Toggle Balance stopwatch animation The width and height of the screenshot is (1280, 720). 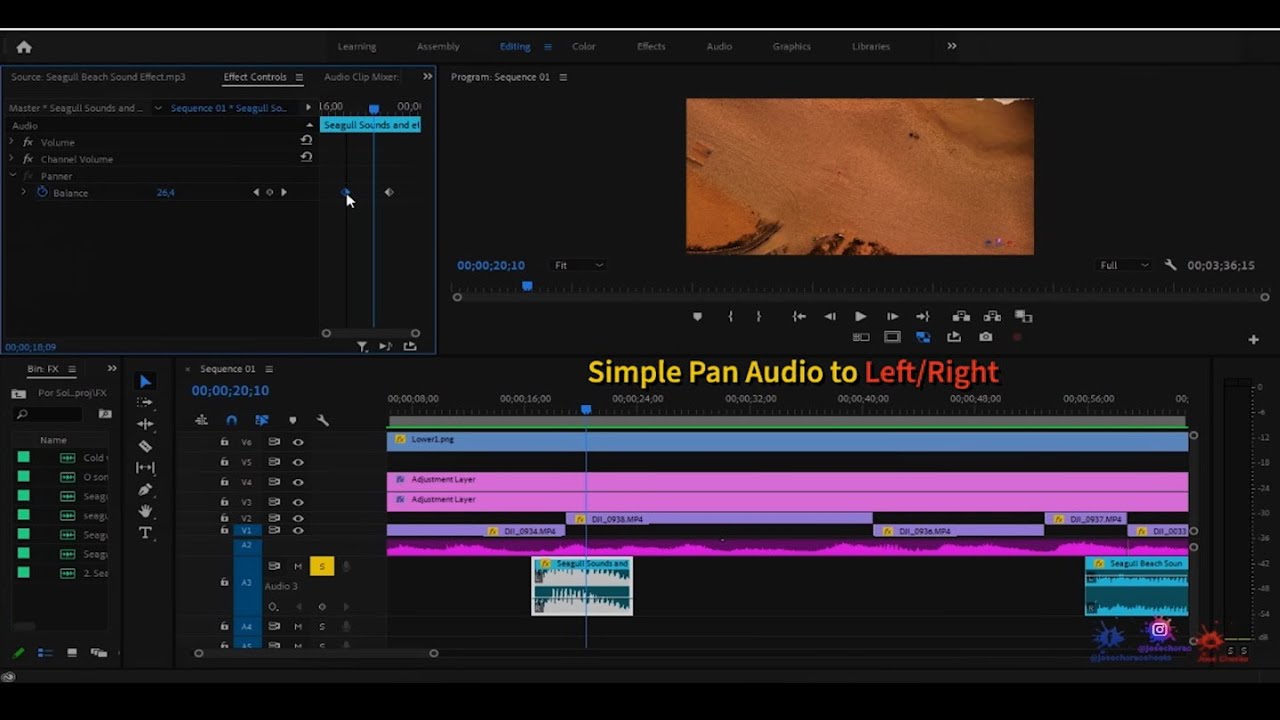point(42,192)
